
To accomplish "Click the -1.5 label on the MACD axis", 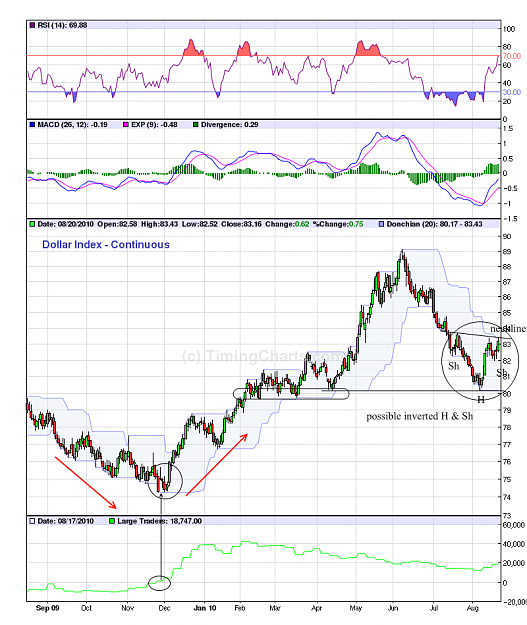I will (509, 218).
